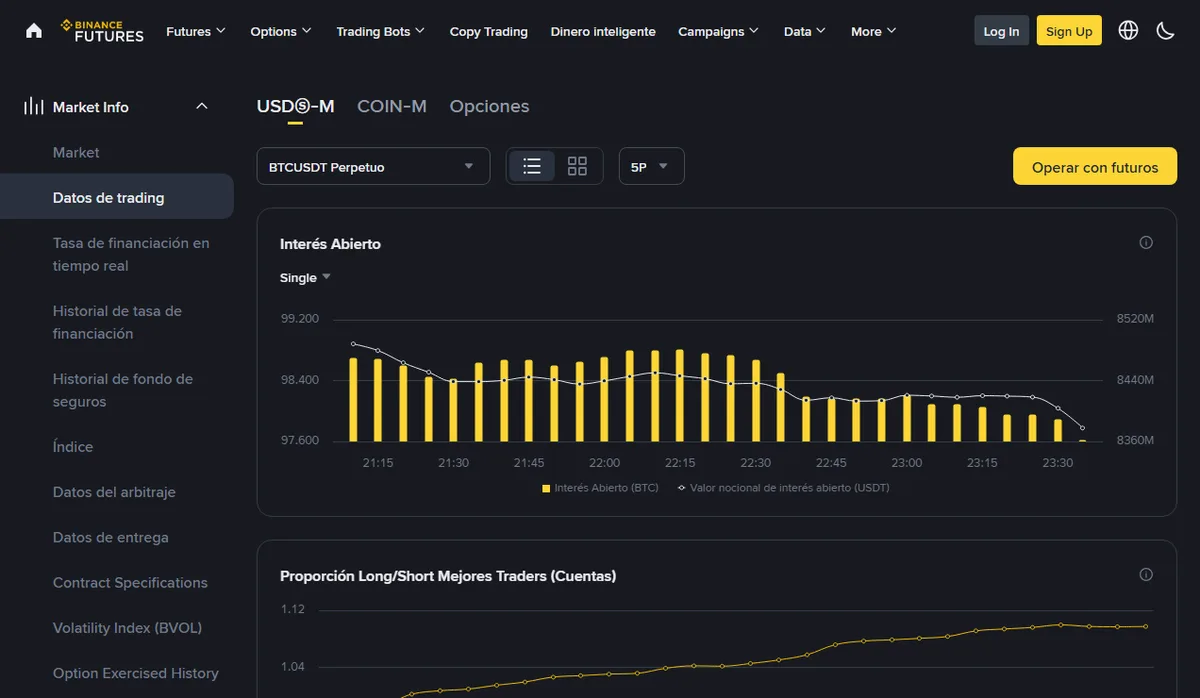1200x698 pixels.
Task: Open the BTCUSDT Perpetuo symbol selector
Action: pyautogui.click(x=373, y=166)
